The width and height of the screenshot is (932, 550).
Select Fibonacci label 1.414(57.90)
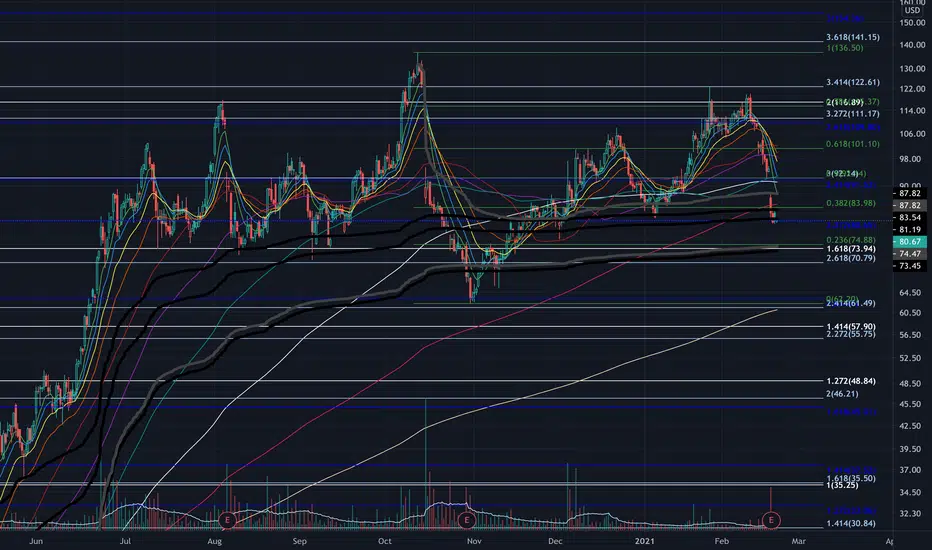point(851,326)
